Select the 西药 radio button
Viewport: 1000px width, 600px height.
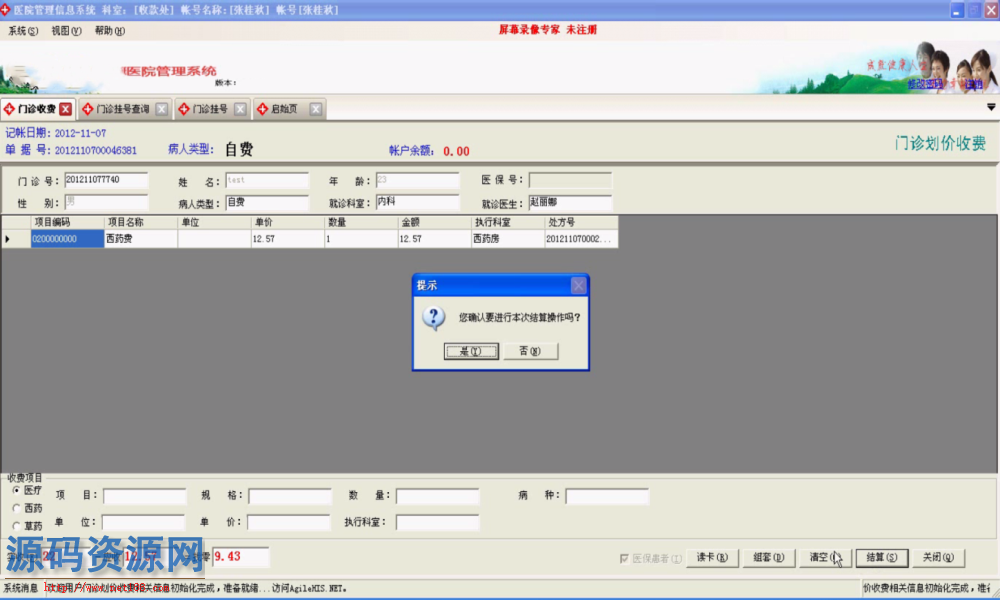point(16,508)
